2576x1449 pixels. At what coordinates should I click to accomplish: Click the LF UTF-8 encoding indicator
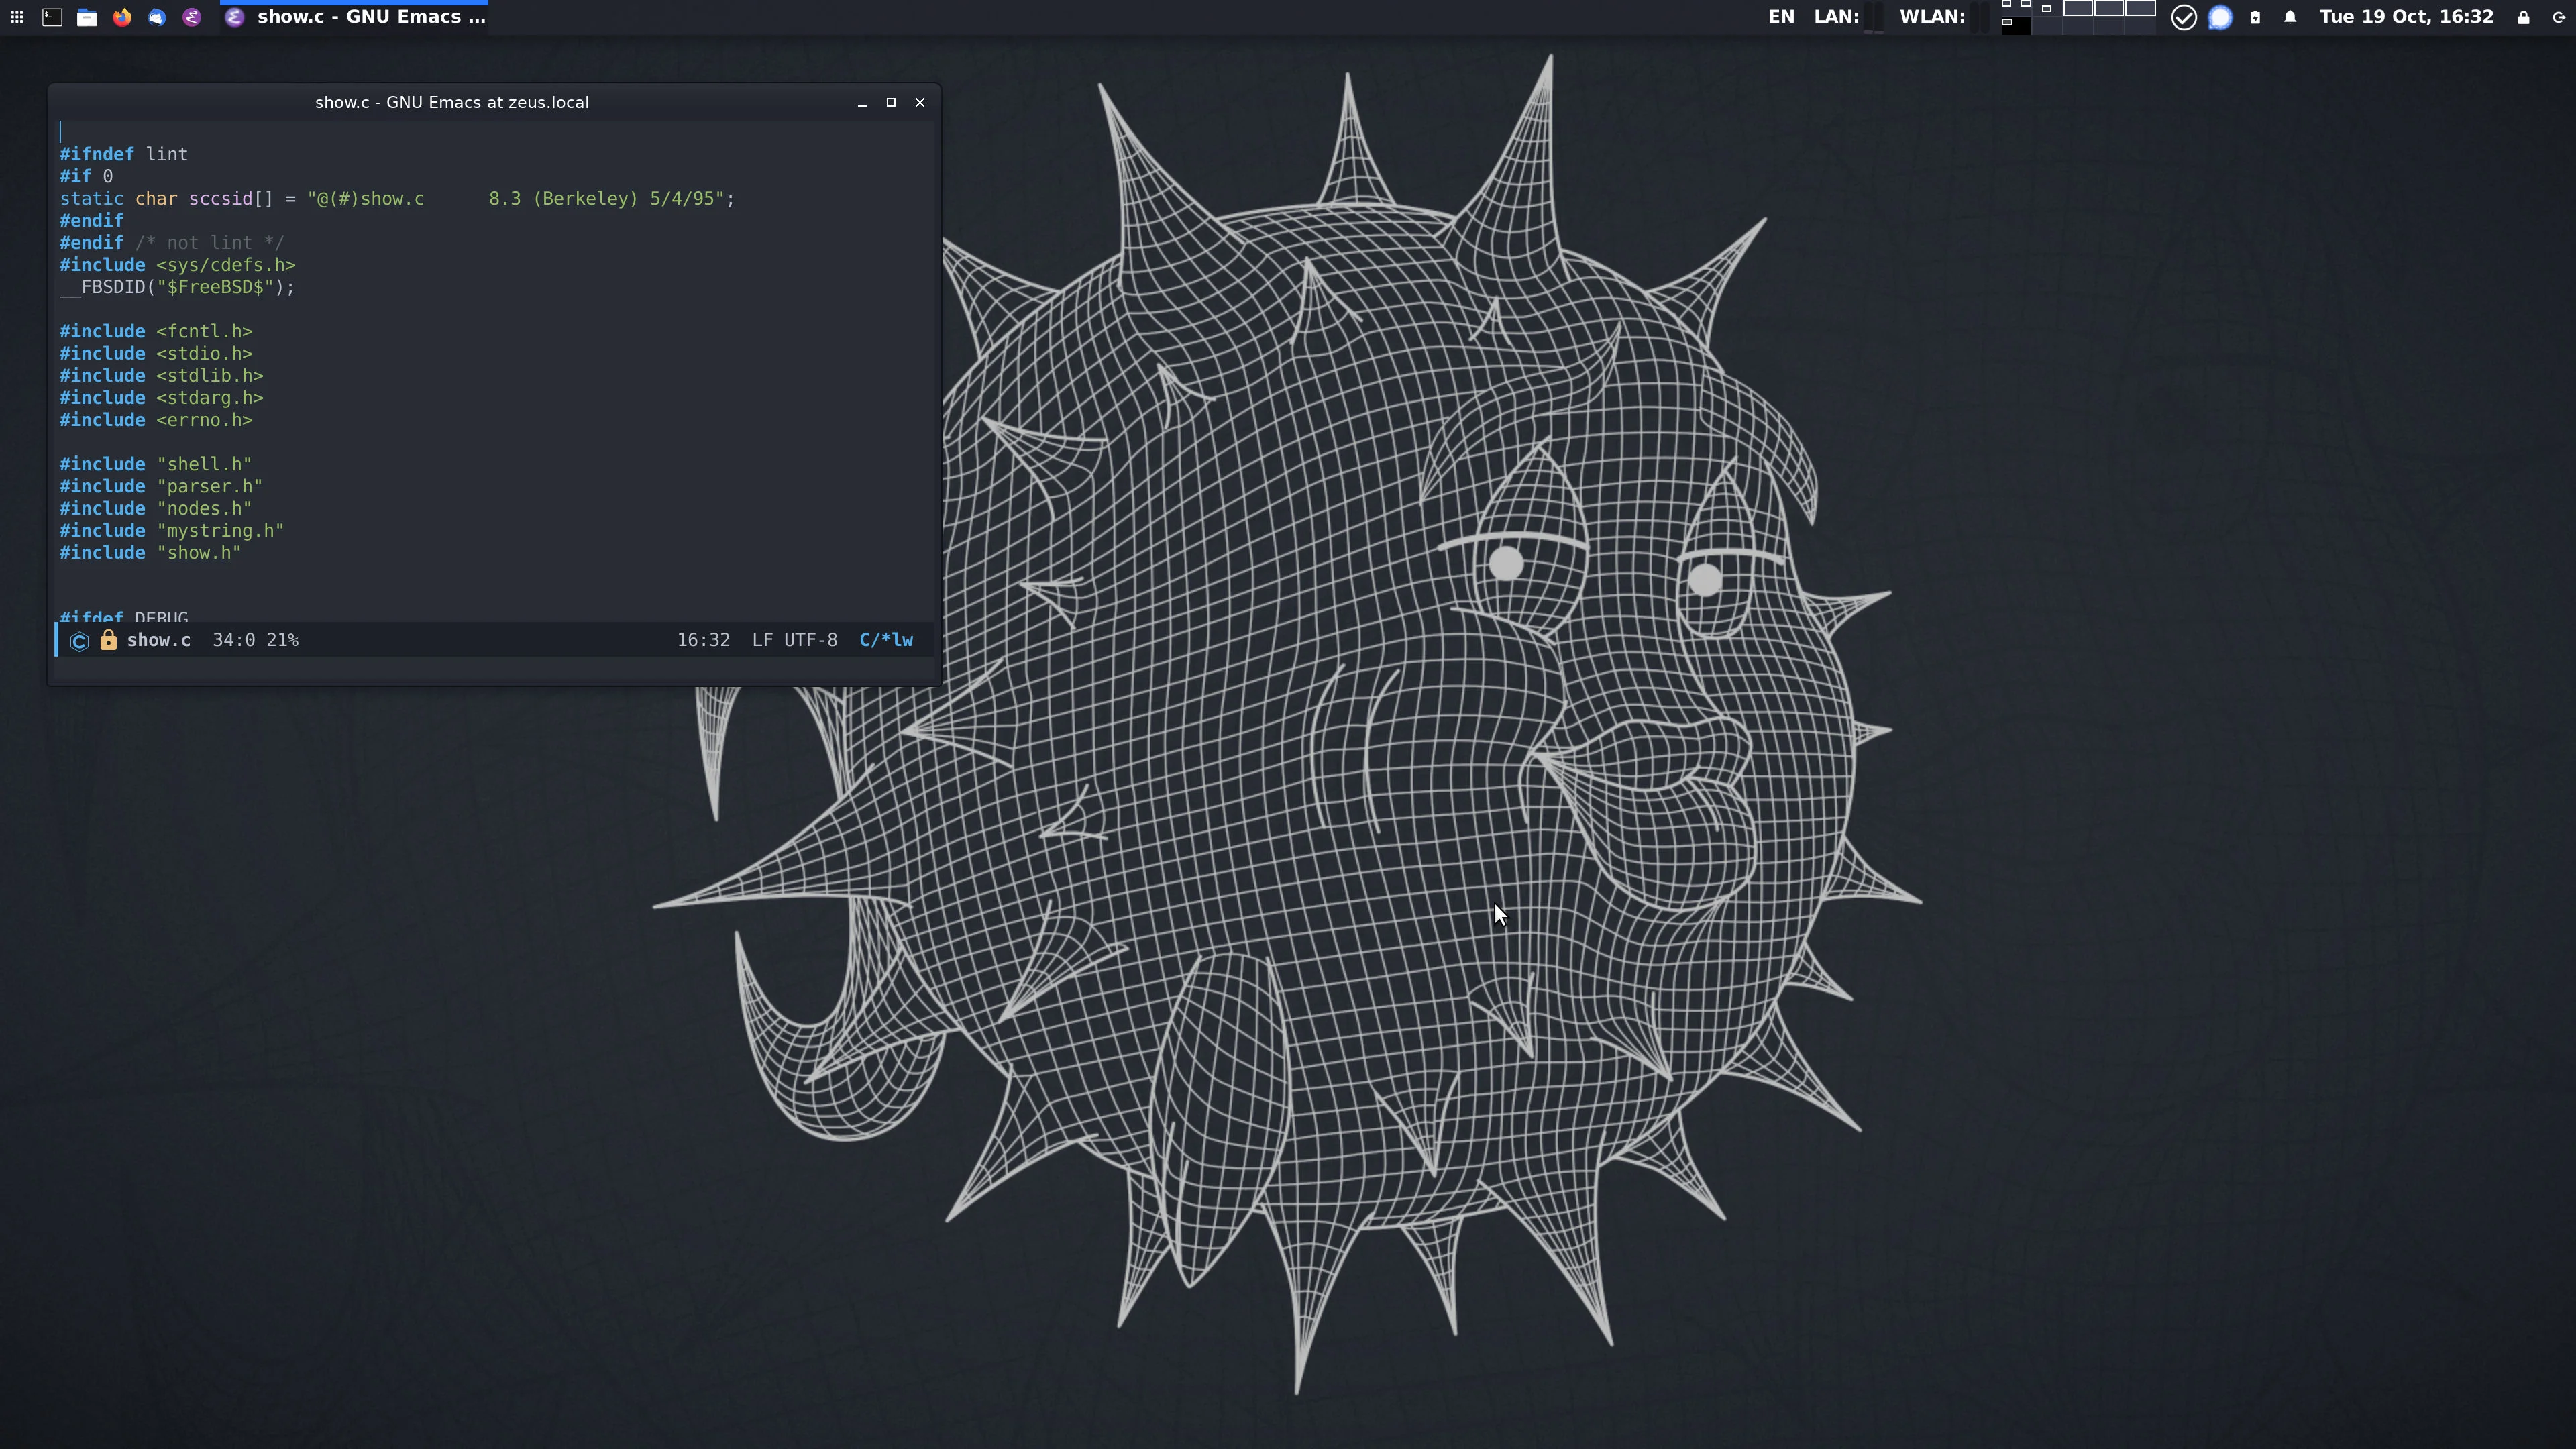point(795,640)
